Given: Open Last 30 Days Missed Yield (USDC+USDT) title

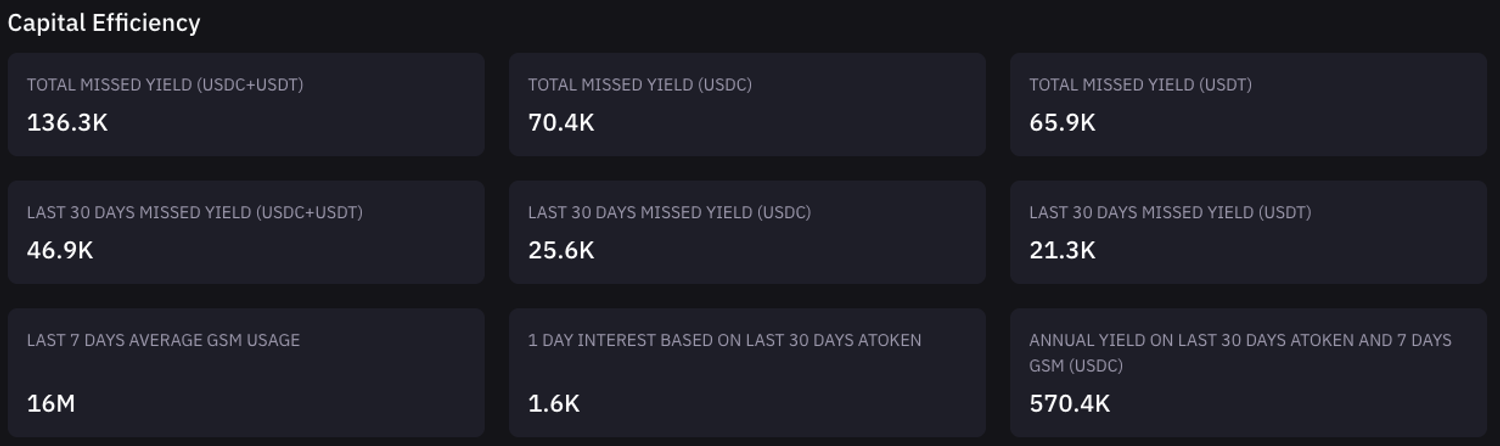Looking at the screenshot, I should (x=195, y=213).
